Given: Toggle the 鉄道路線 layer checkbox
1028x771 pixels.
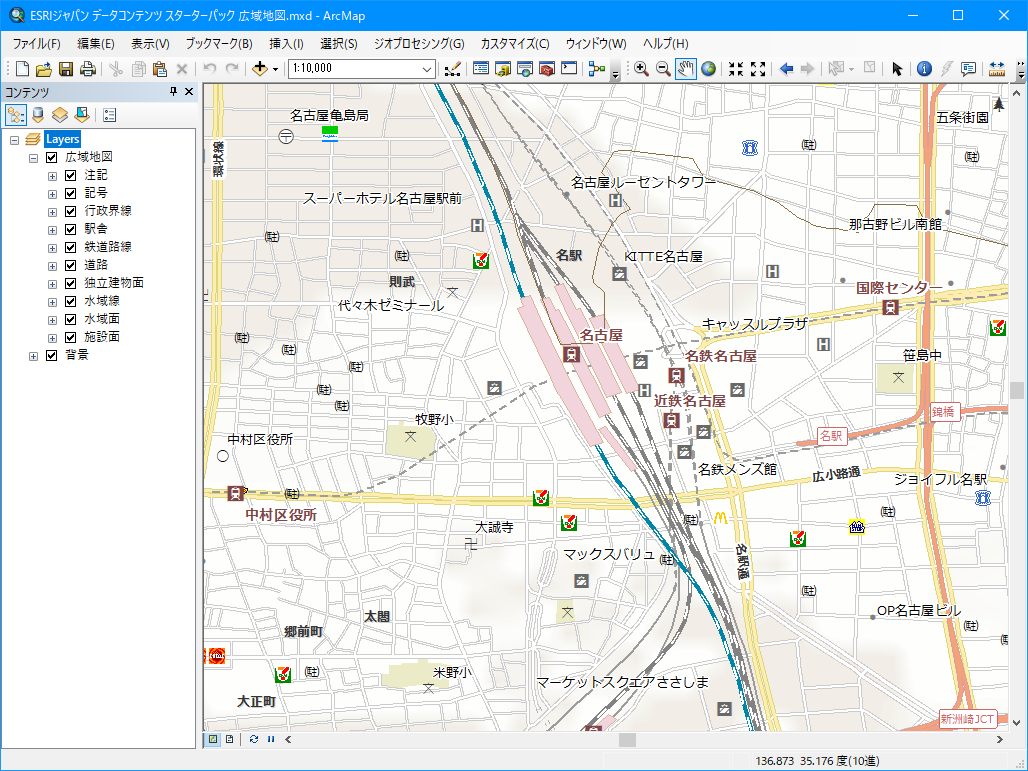Looking at the screenshot, I should [71, 247].
